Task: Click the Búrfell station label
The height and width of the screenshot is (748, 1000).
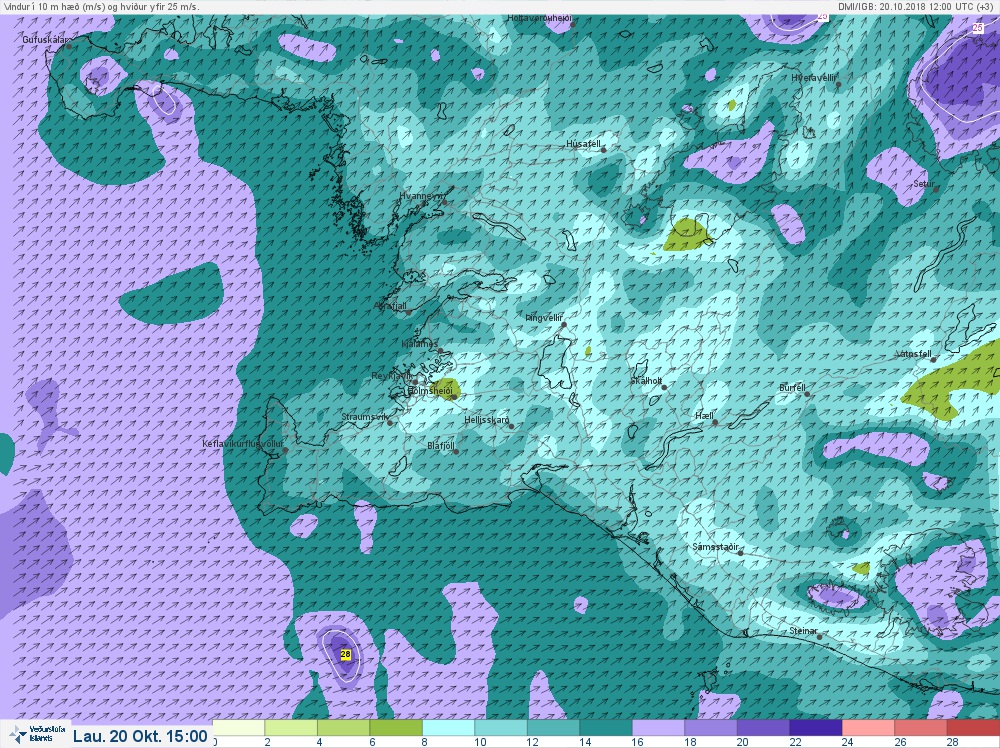Action: 793,388
